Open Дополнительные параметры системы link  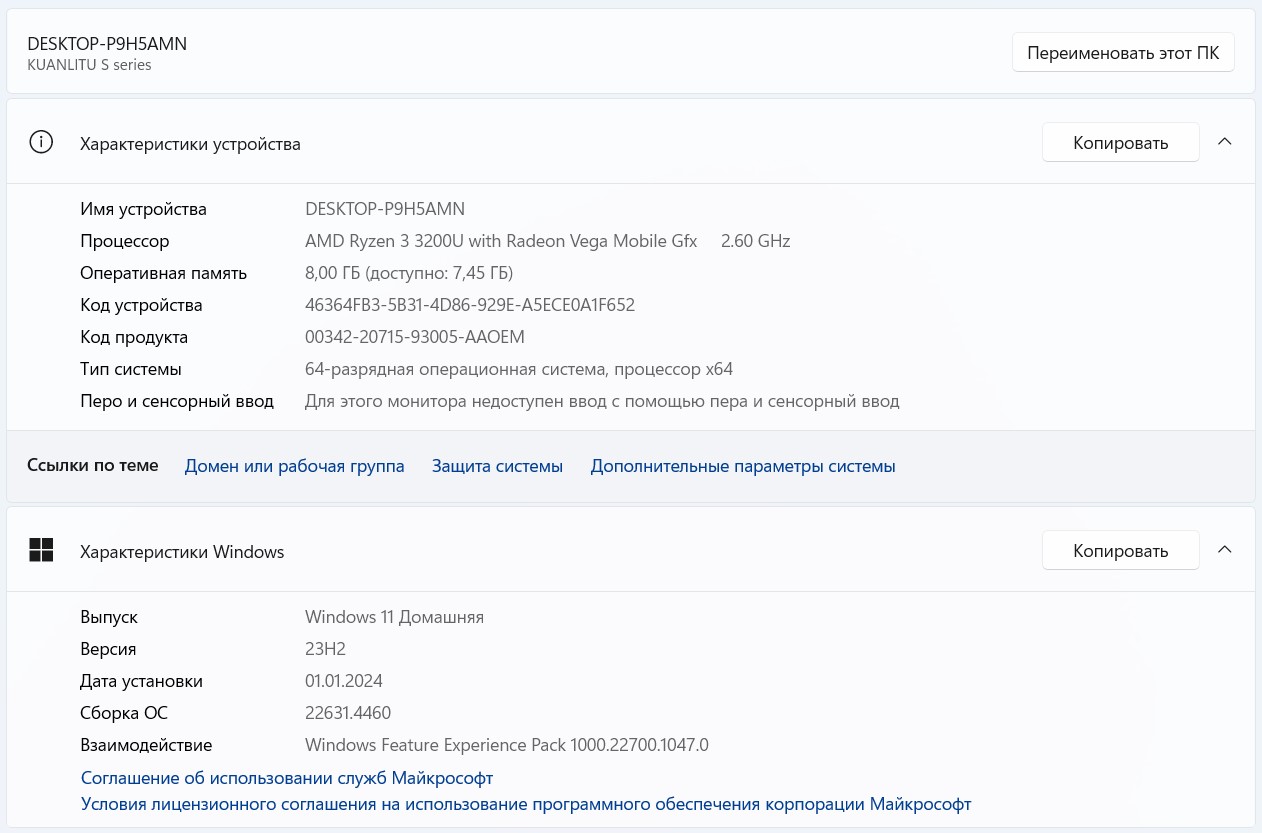tap(743, 466)
